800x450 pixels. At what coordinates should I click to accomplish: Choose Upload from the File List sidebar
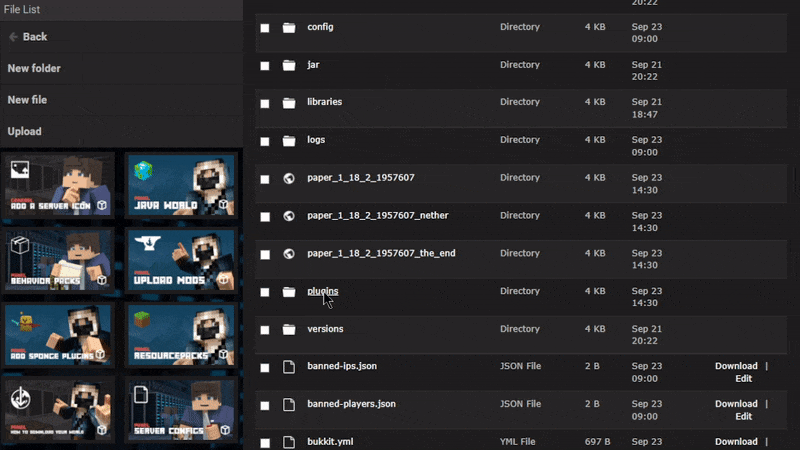(24, 132)
